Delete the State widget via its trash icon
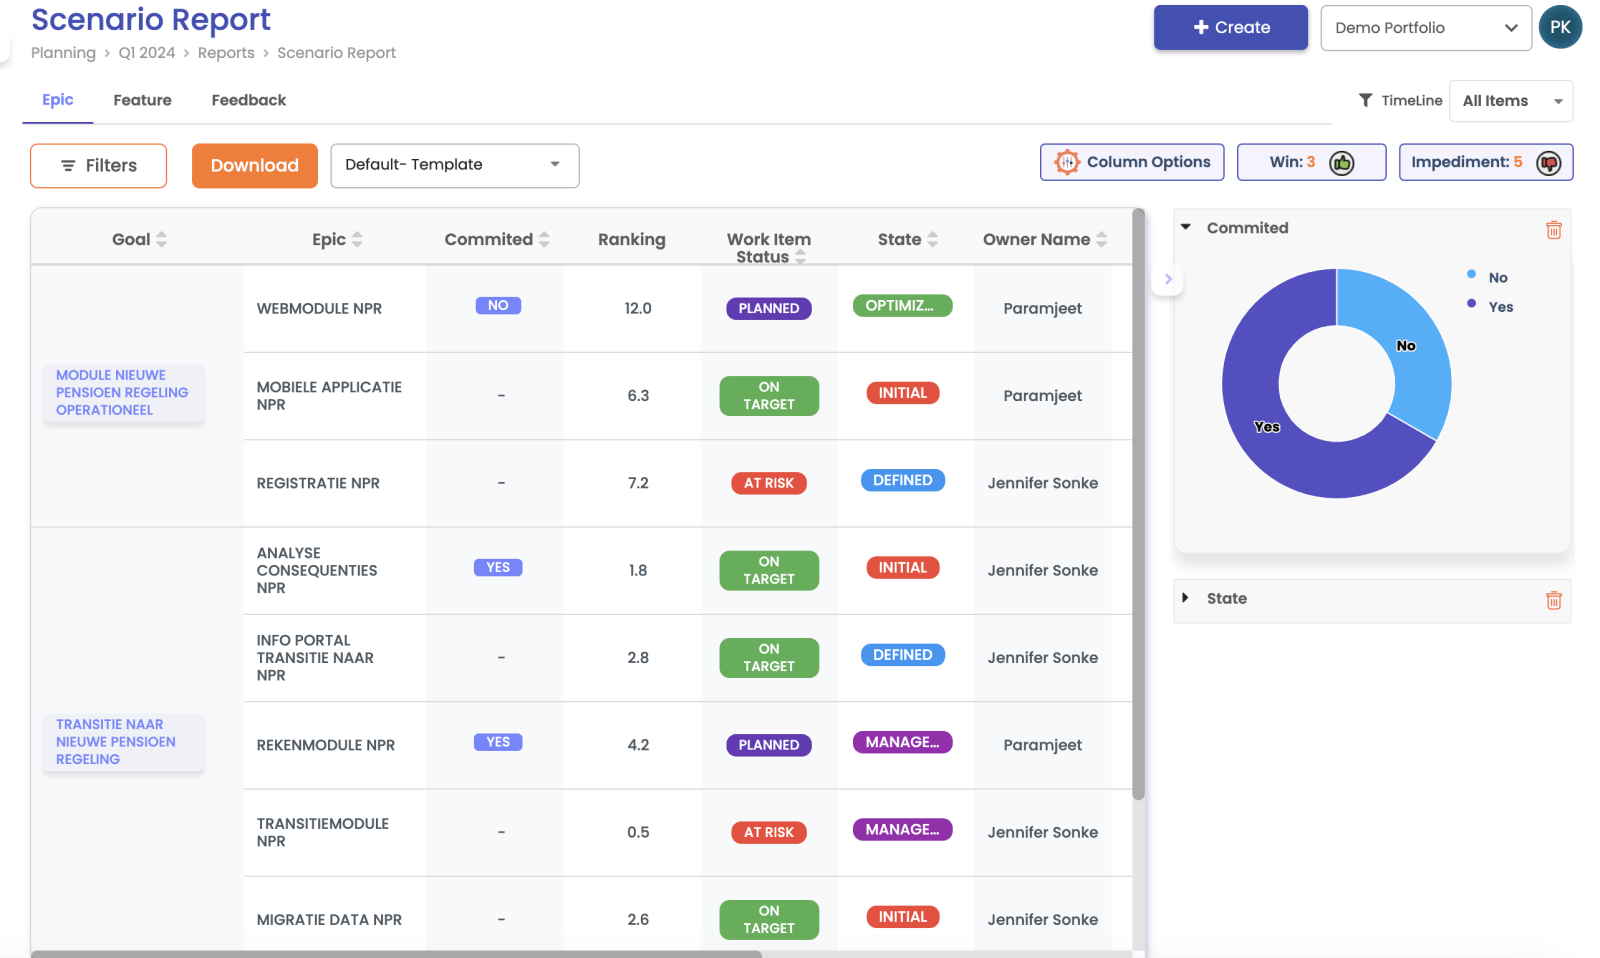Image resolution: width=1600 pixels, height=958 pixels. (1554, 600)
